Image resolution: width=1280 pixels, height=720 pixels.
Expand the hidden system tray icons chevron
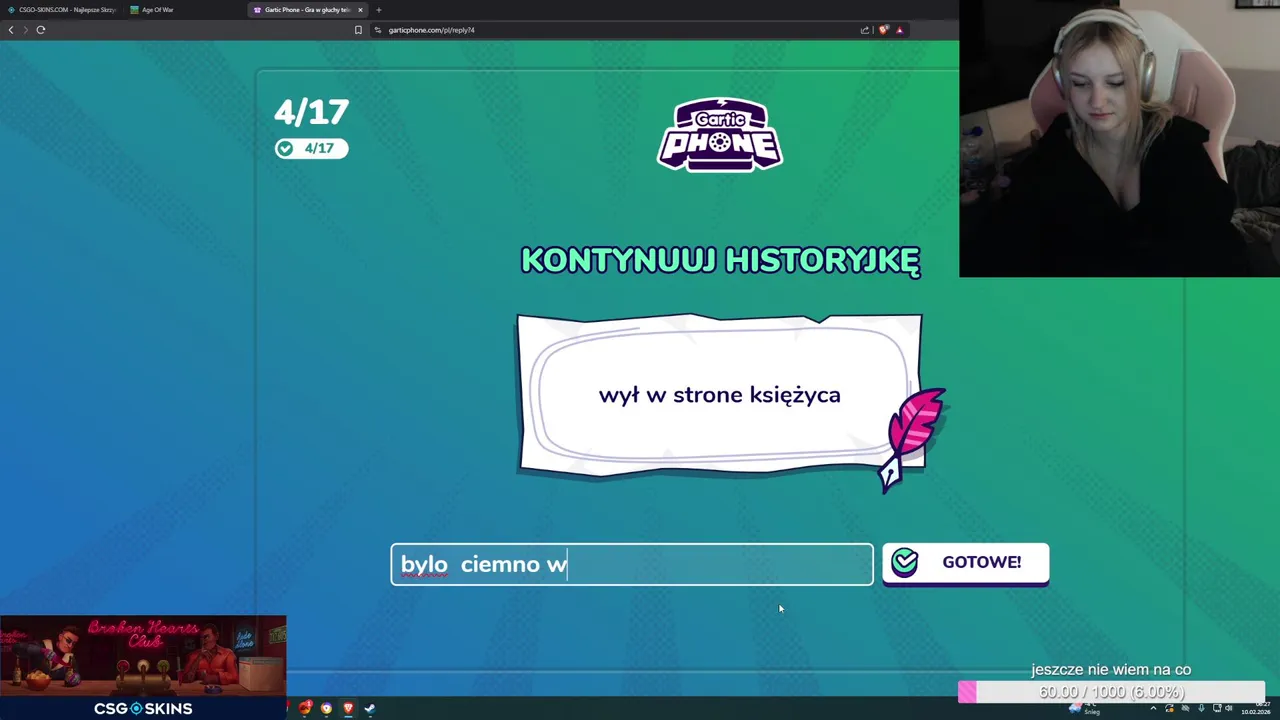(x=1153, y=708)
